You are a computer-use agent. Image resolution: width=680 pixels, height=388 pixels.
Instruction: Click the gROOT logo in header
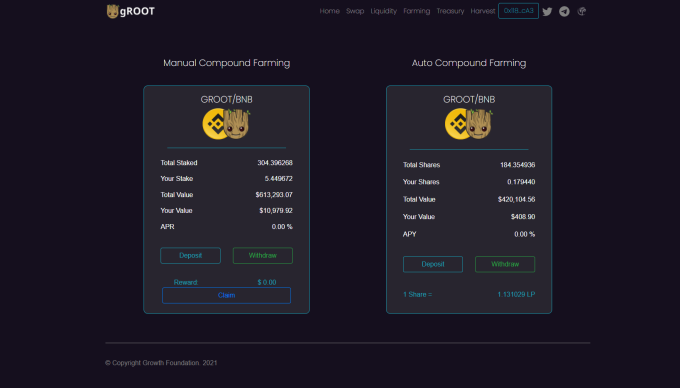[131, 11]
